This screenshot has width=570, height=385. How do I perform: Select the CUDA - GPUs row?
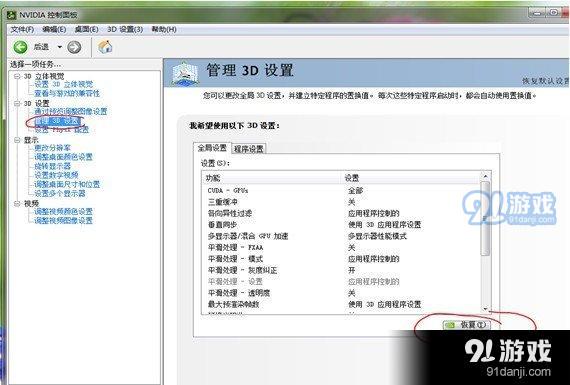(341, 191)
